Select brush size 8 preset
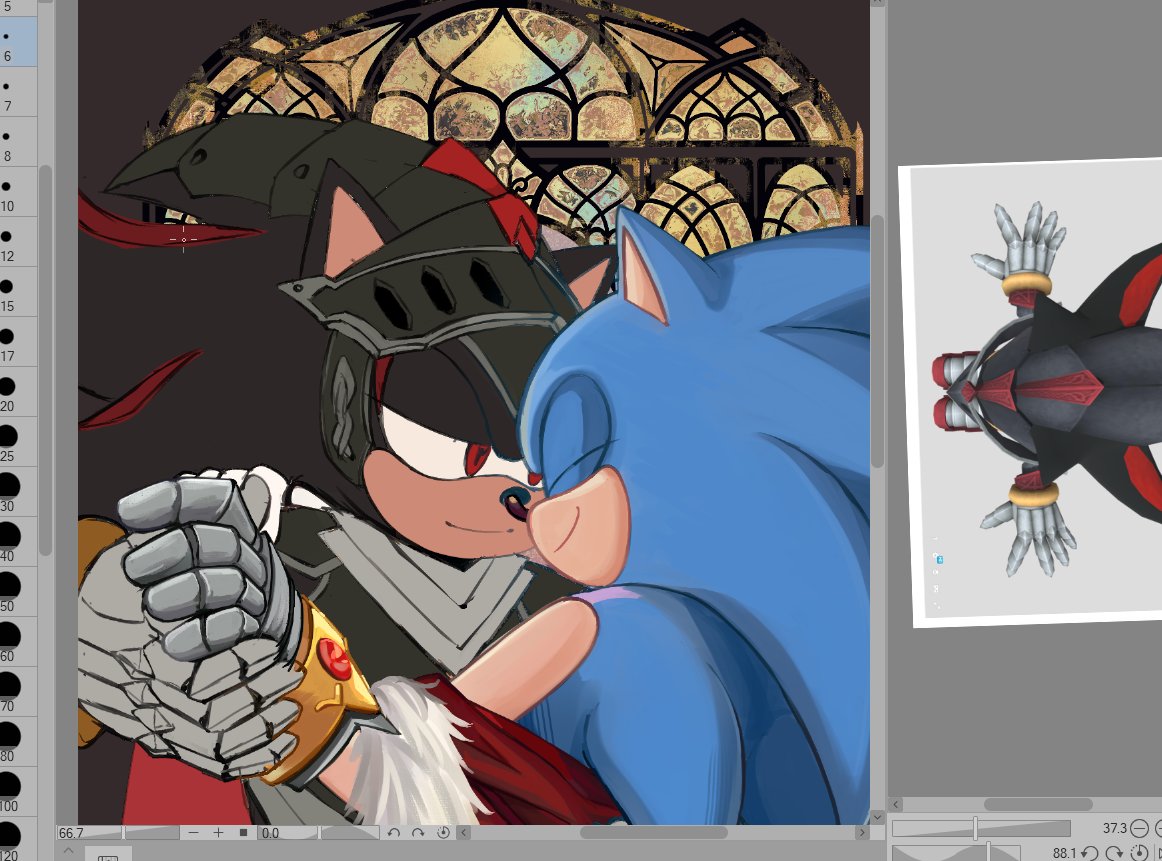 click(18, 142)
